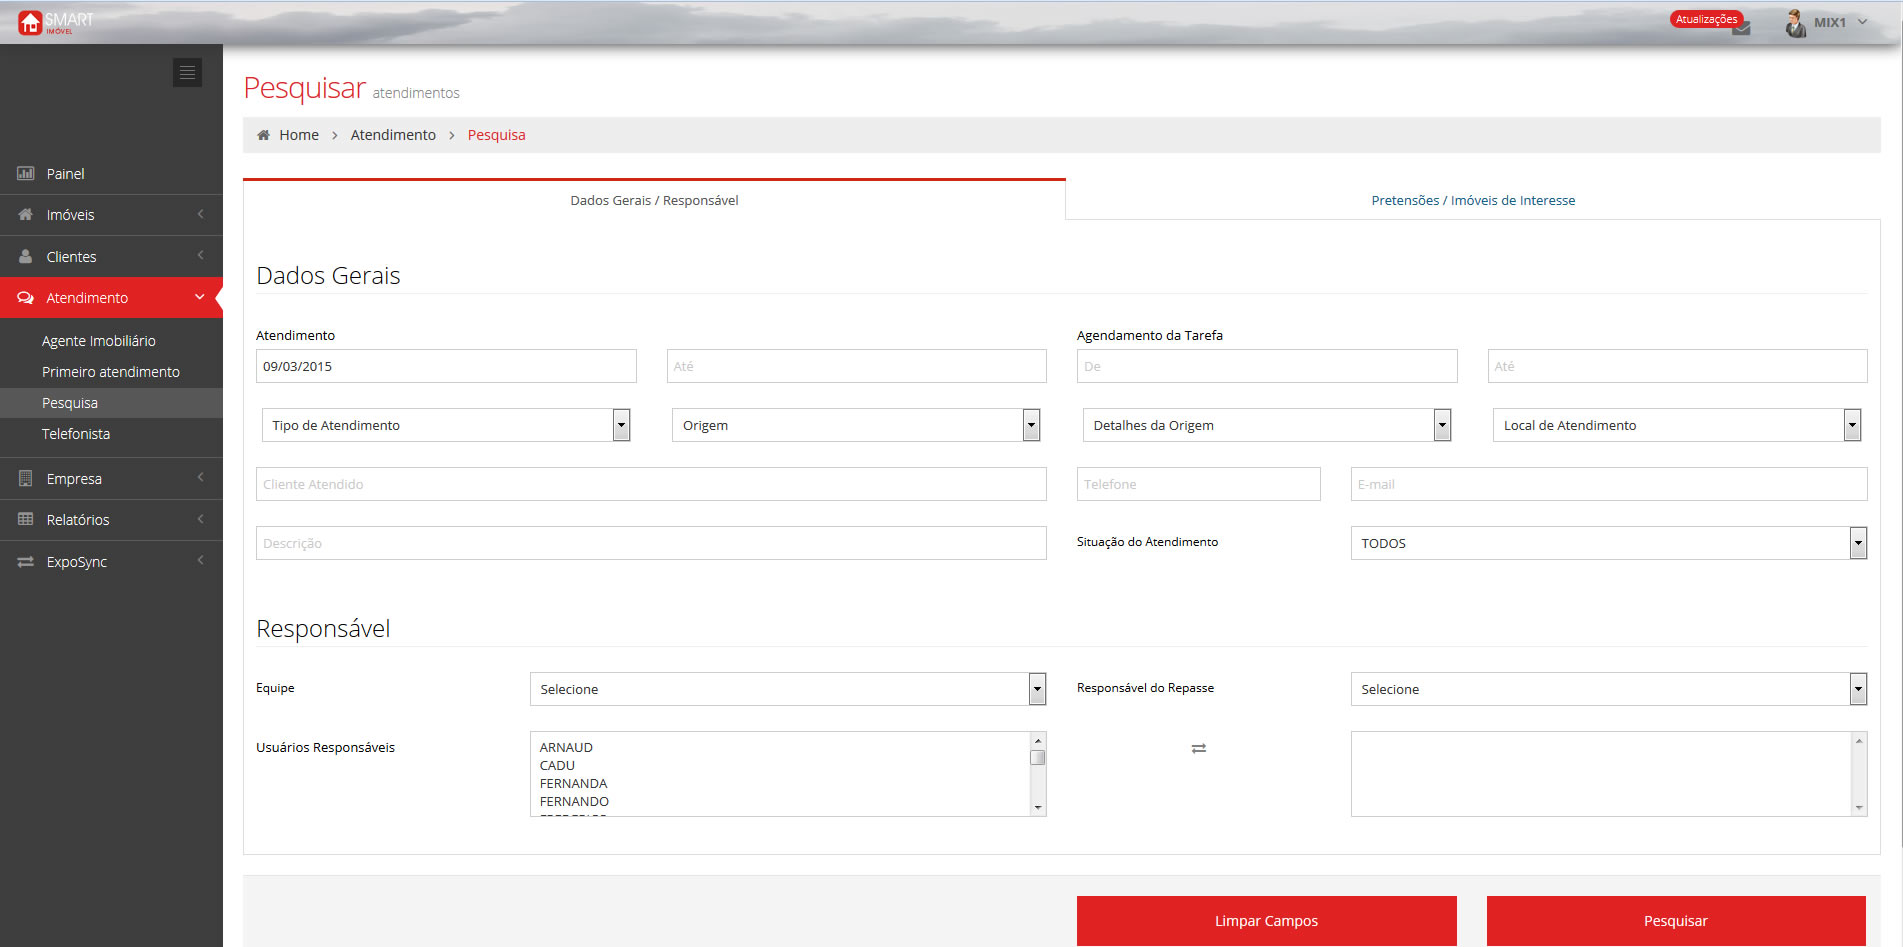Open the Tipo de Atendimento dropdown
Screen dimensions: 1903x947
[445, 425]
